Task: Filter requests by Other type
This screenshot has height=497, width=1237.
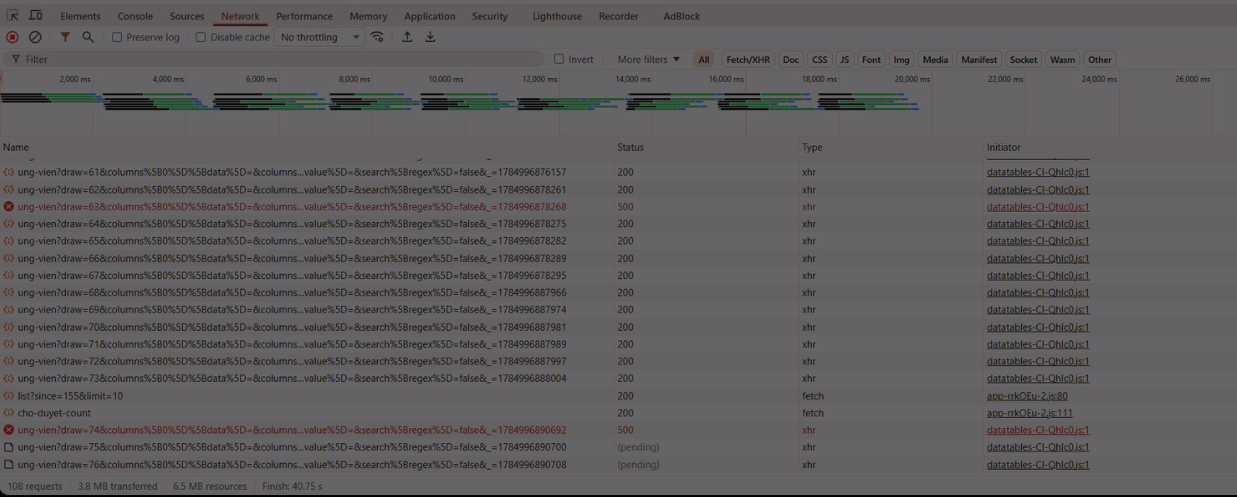Action: (x=1100, y=60)
